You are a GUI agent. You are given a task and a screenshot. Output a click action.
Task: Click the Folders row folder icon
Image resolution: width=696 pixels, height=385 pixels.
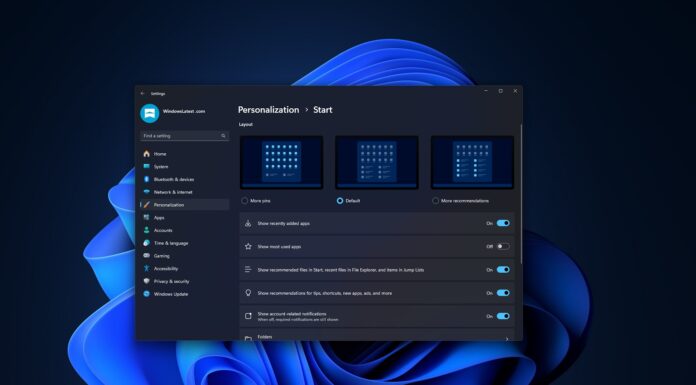pyautogui.click(x=248, y=338)
